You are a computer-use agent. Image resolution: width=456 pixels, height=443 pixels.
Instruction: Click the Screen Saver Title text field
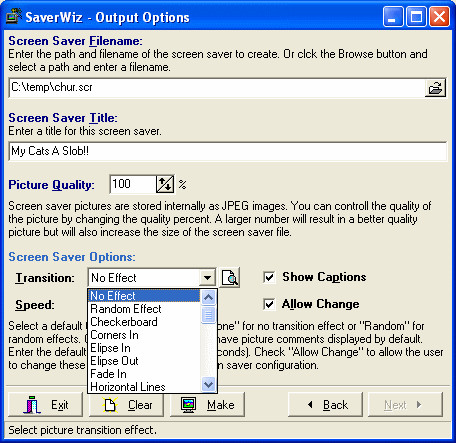coord(228,151)
